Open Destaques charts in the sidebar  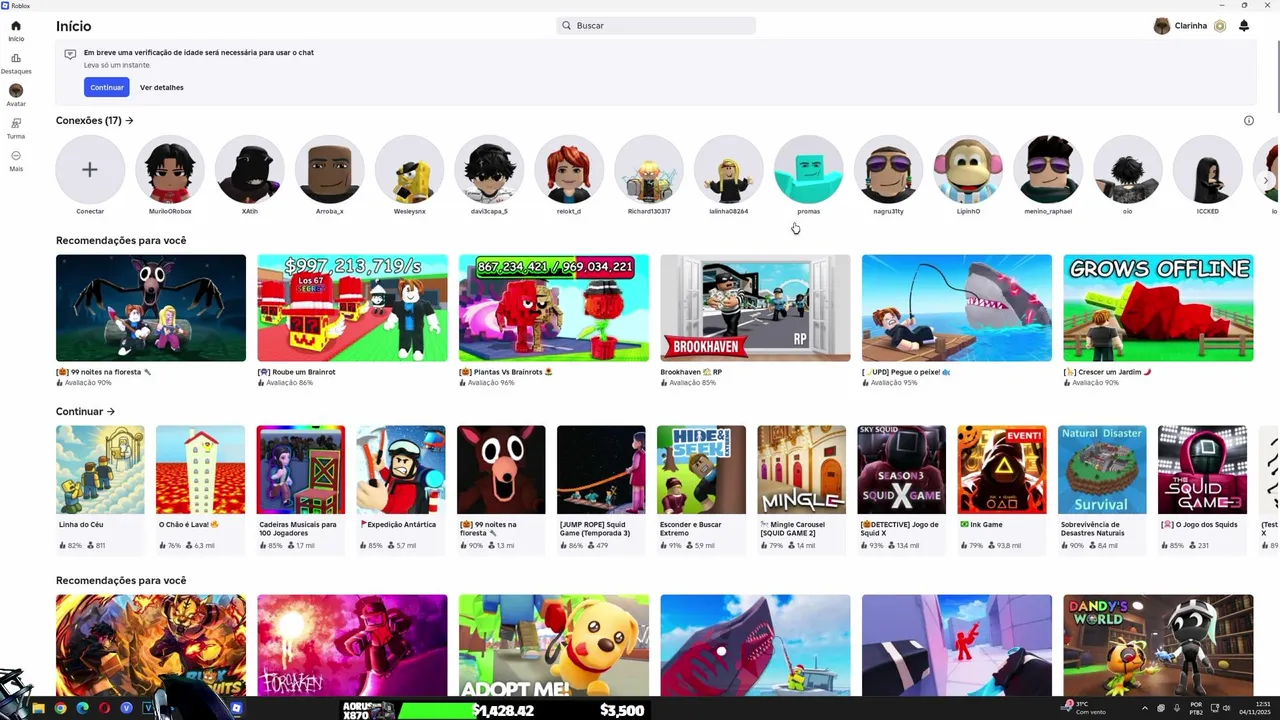point(16,63)
